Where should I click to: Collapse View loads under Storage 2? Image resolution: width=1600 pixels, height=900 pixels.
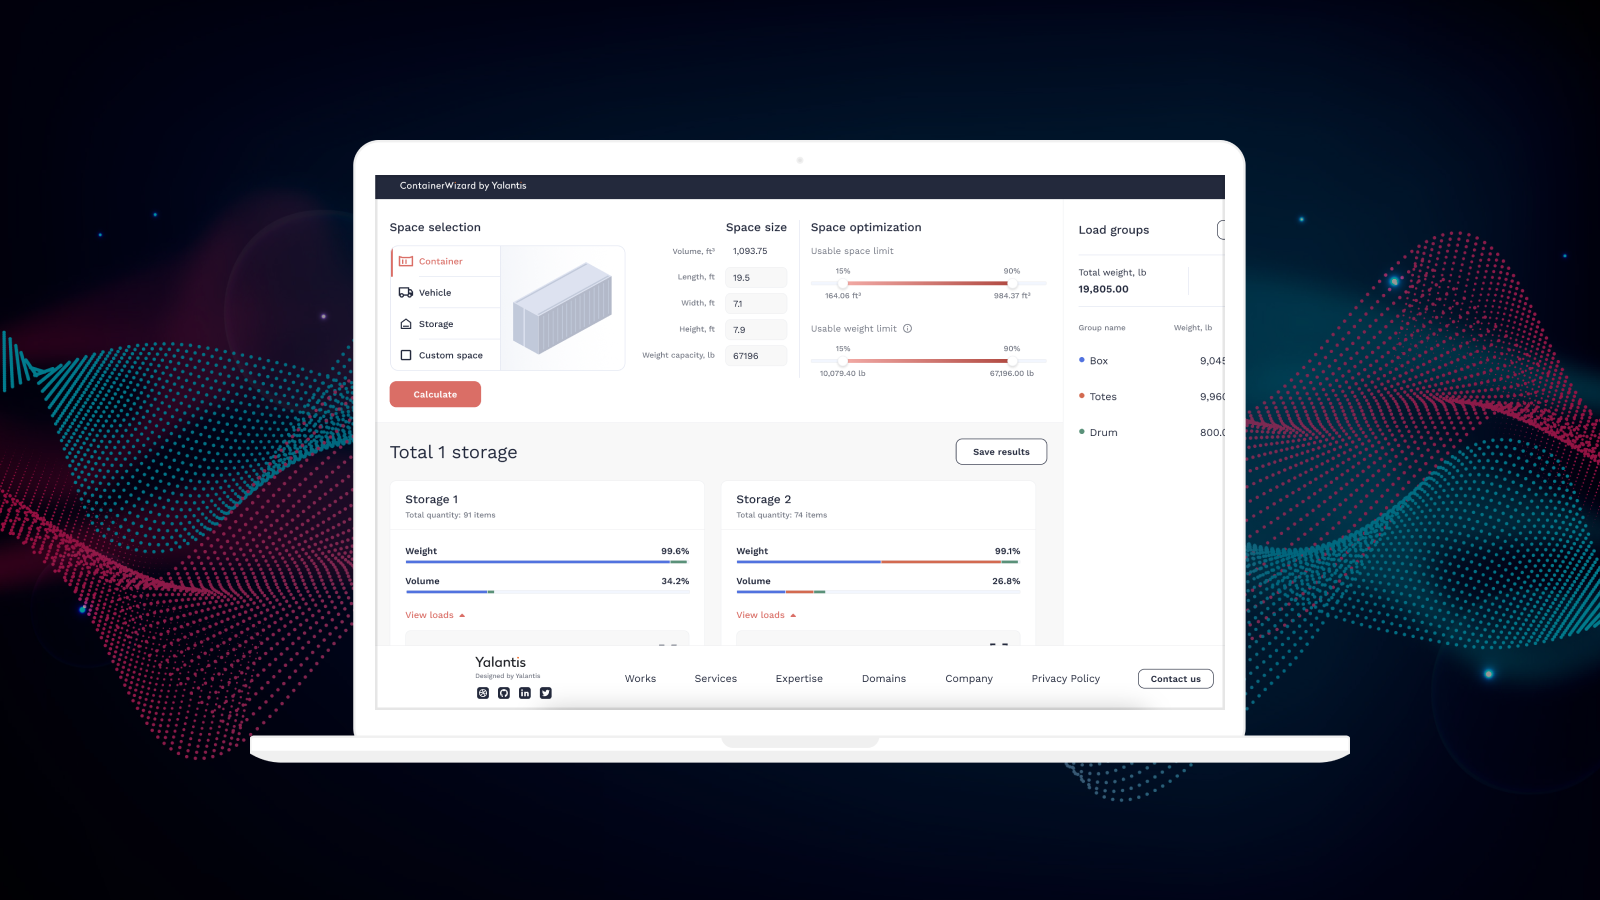click(766, 616)
